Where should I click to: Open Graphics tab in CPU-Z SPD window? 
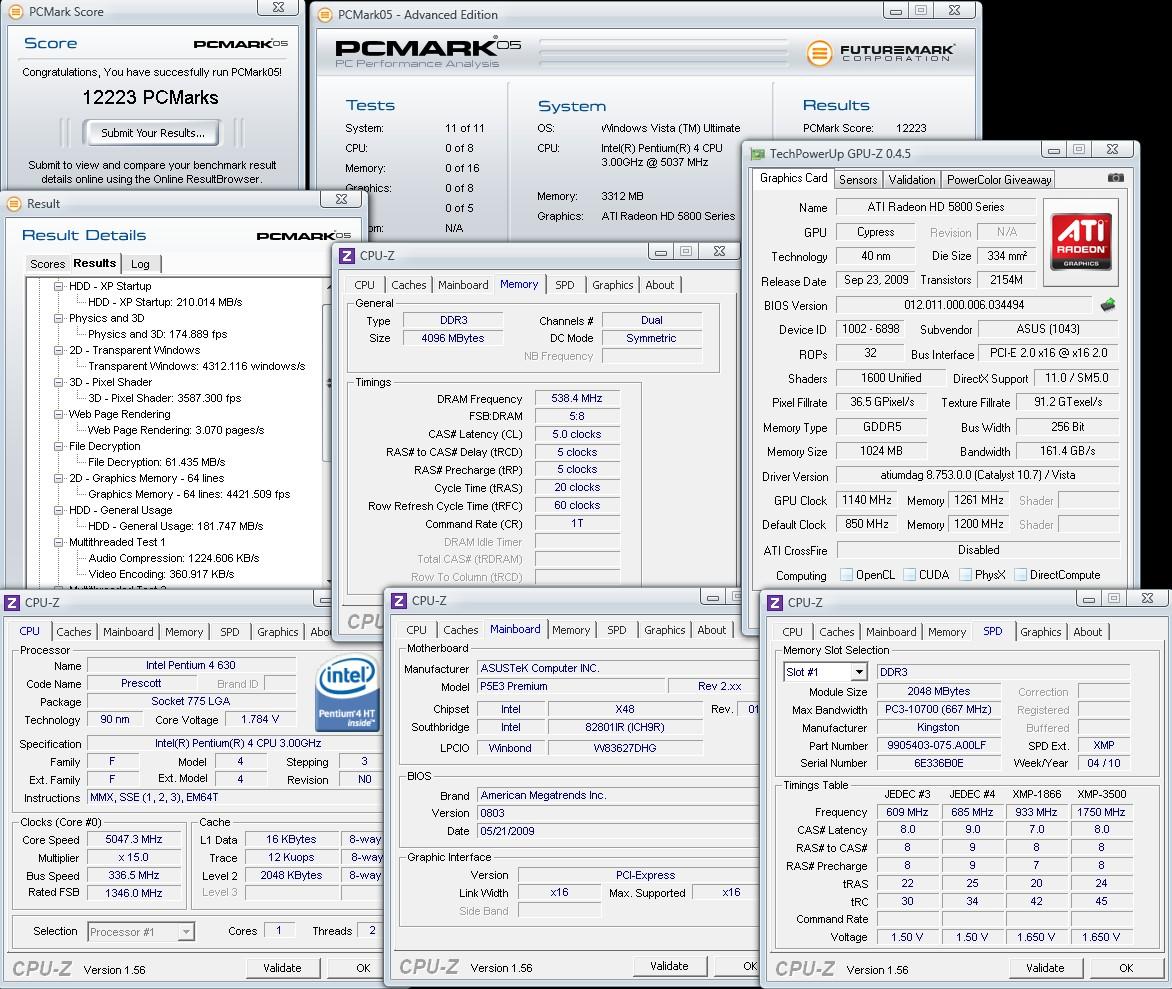(1040, 632)
